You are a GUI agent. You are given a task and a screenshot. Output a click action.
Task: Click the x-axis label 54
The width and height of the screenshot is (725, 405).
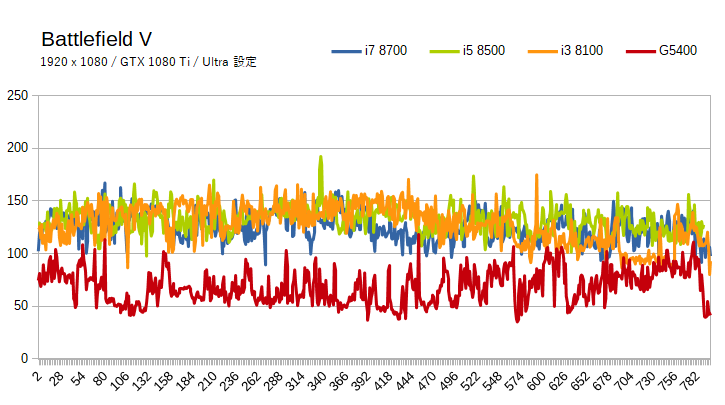78,379
